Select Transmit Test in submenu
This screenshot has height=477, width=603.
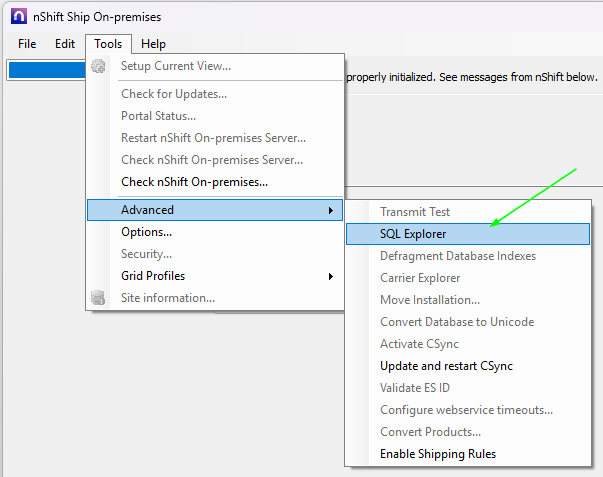[415, 212]
